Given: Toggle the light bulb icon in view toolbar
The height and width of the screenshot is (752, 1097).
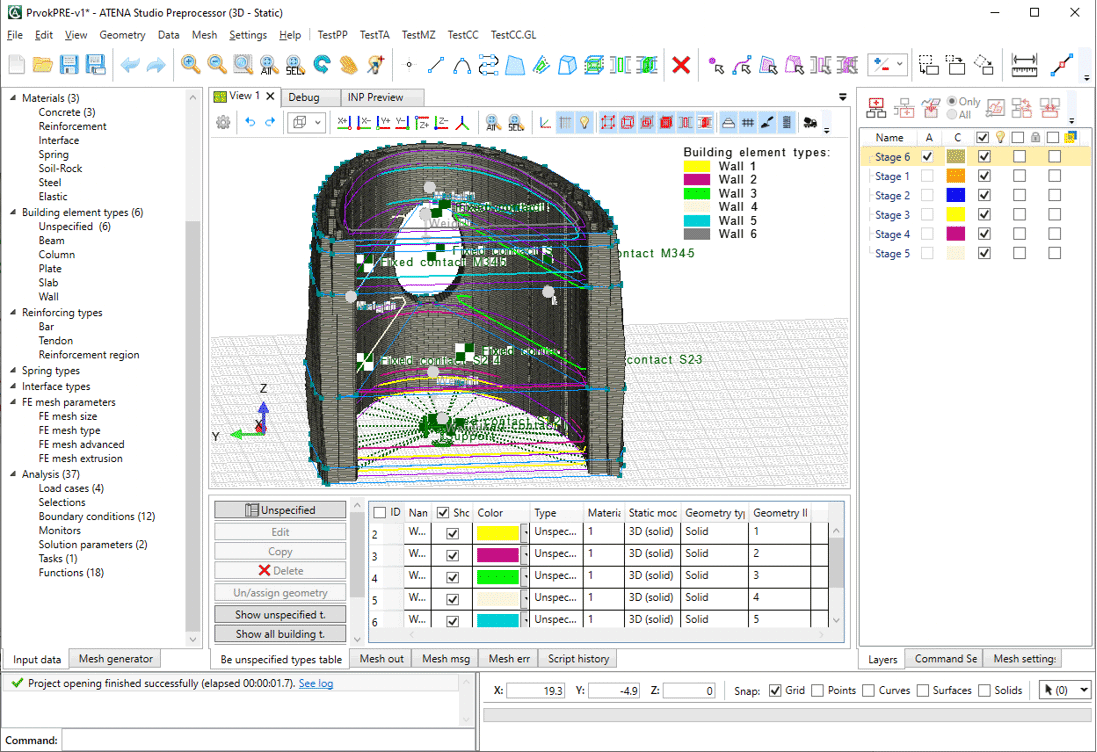Looking at the screenshot, I should [585, 122].
